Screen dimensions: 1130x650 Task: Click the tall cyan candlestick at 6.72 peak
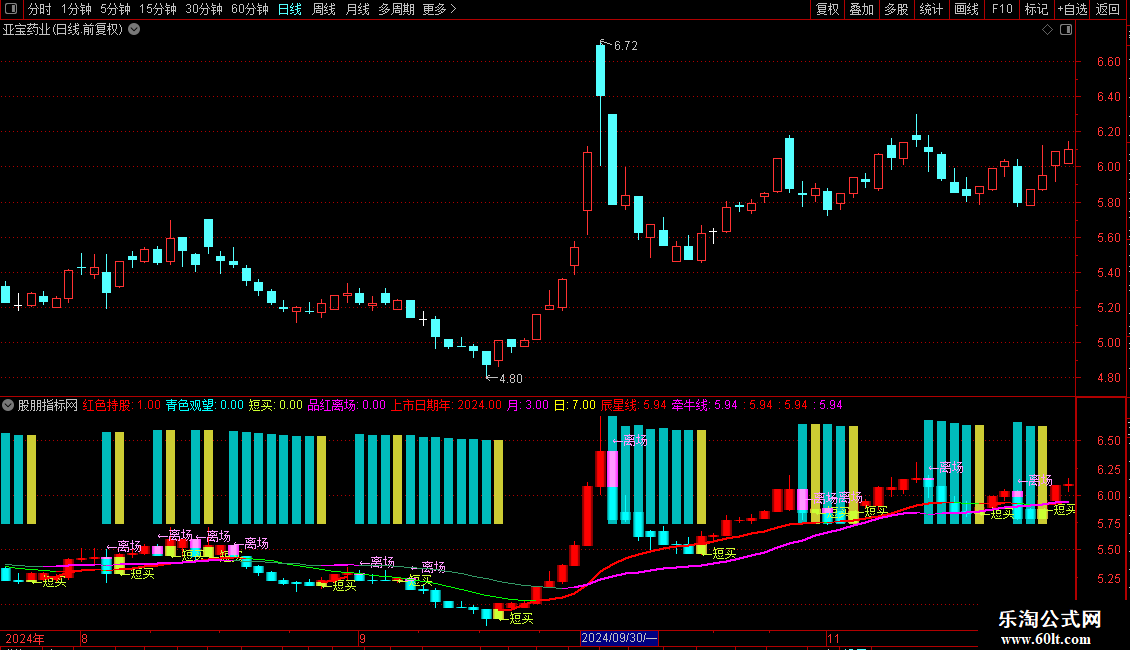600,70
